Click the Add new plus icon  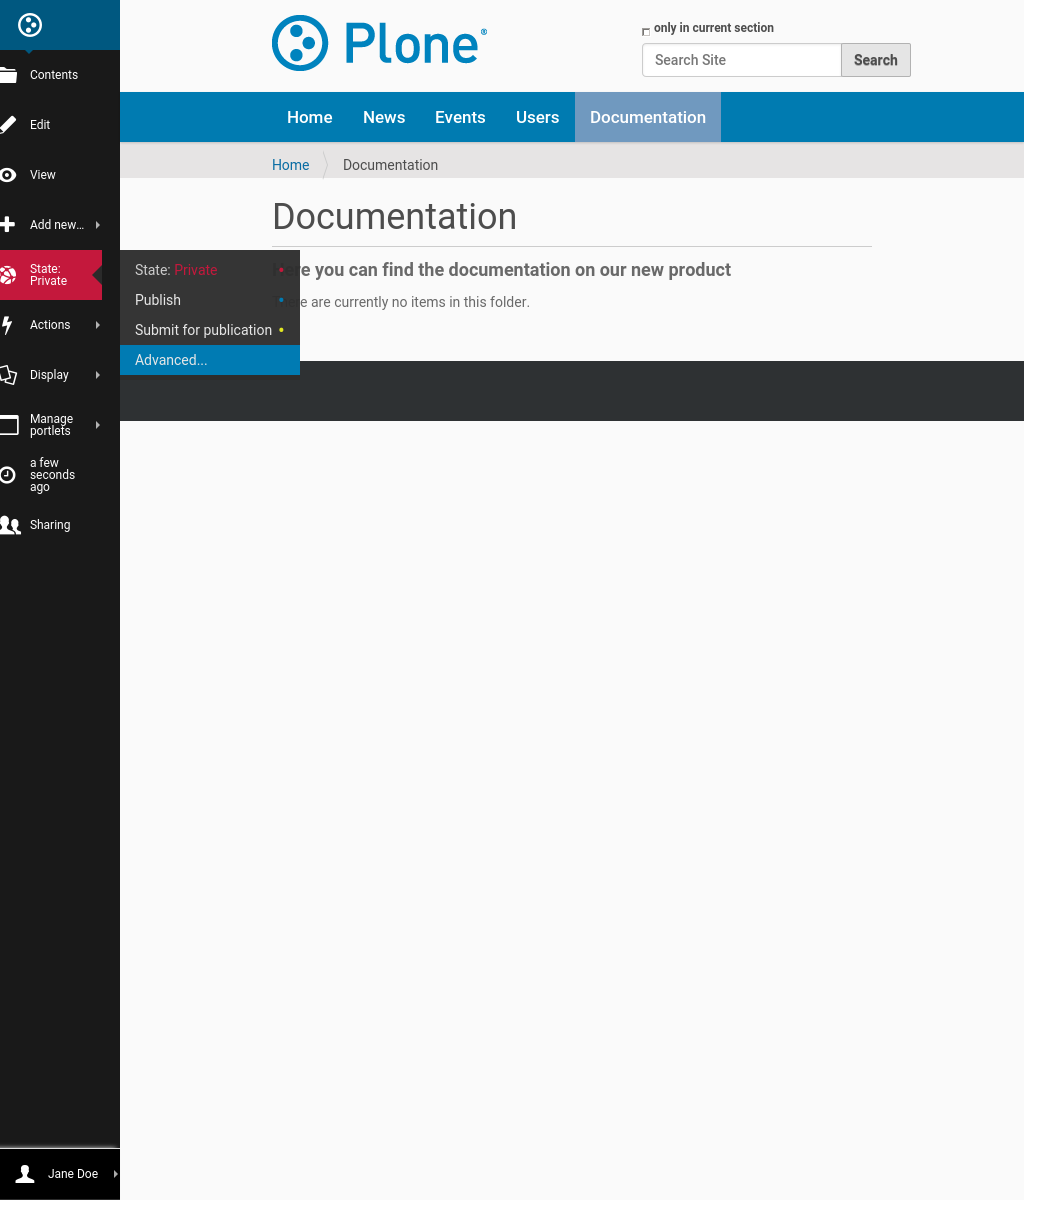[x=8, y=225]
